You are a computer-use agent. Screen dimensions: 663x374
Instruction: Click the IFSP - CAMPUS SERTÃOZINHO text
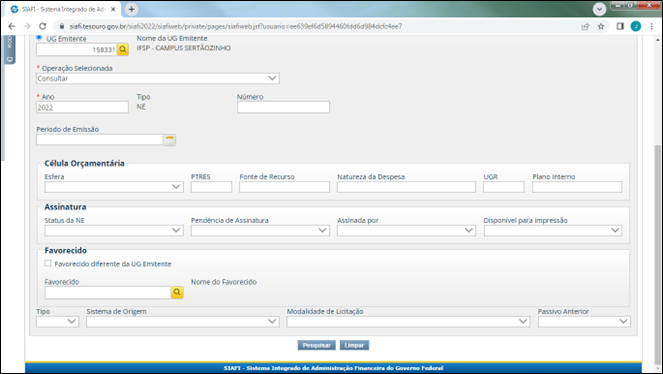tap(184, 48)
